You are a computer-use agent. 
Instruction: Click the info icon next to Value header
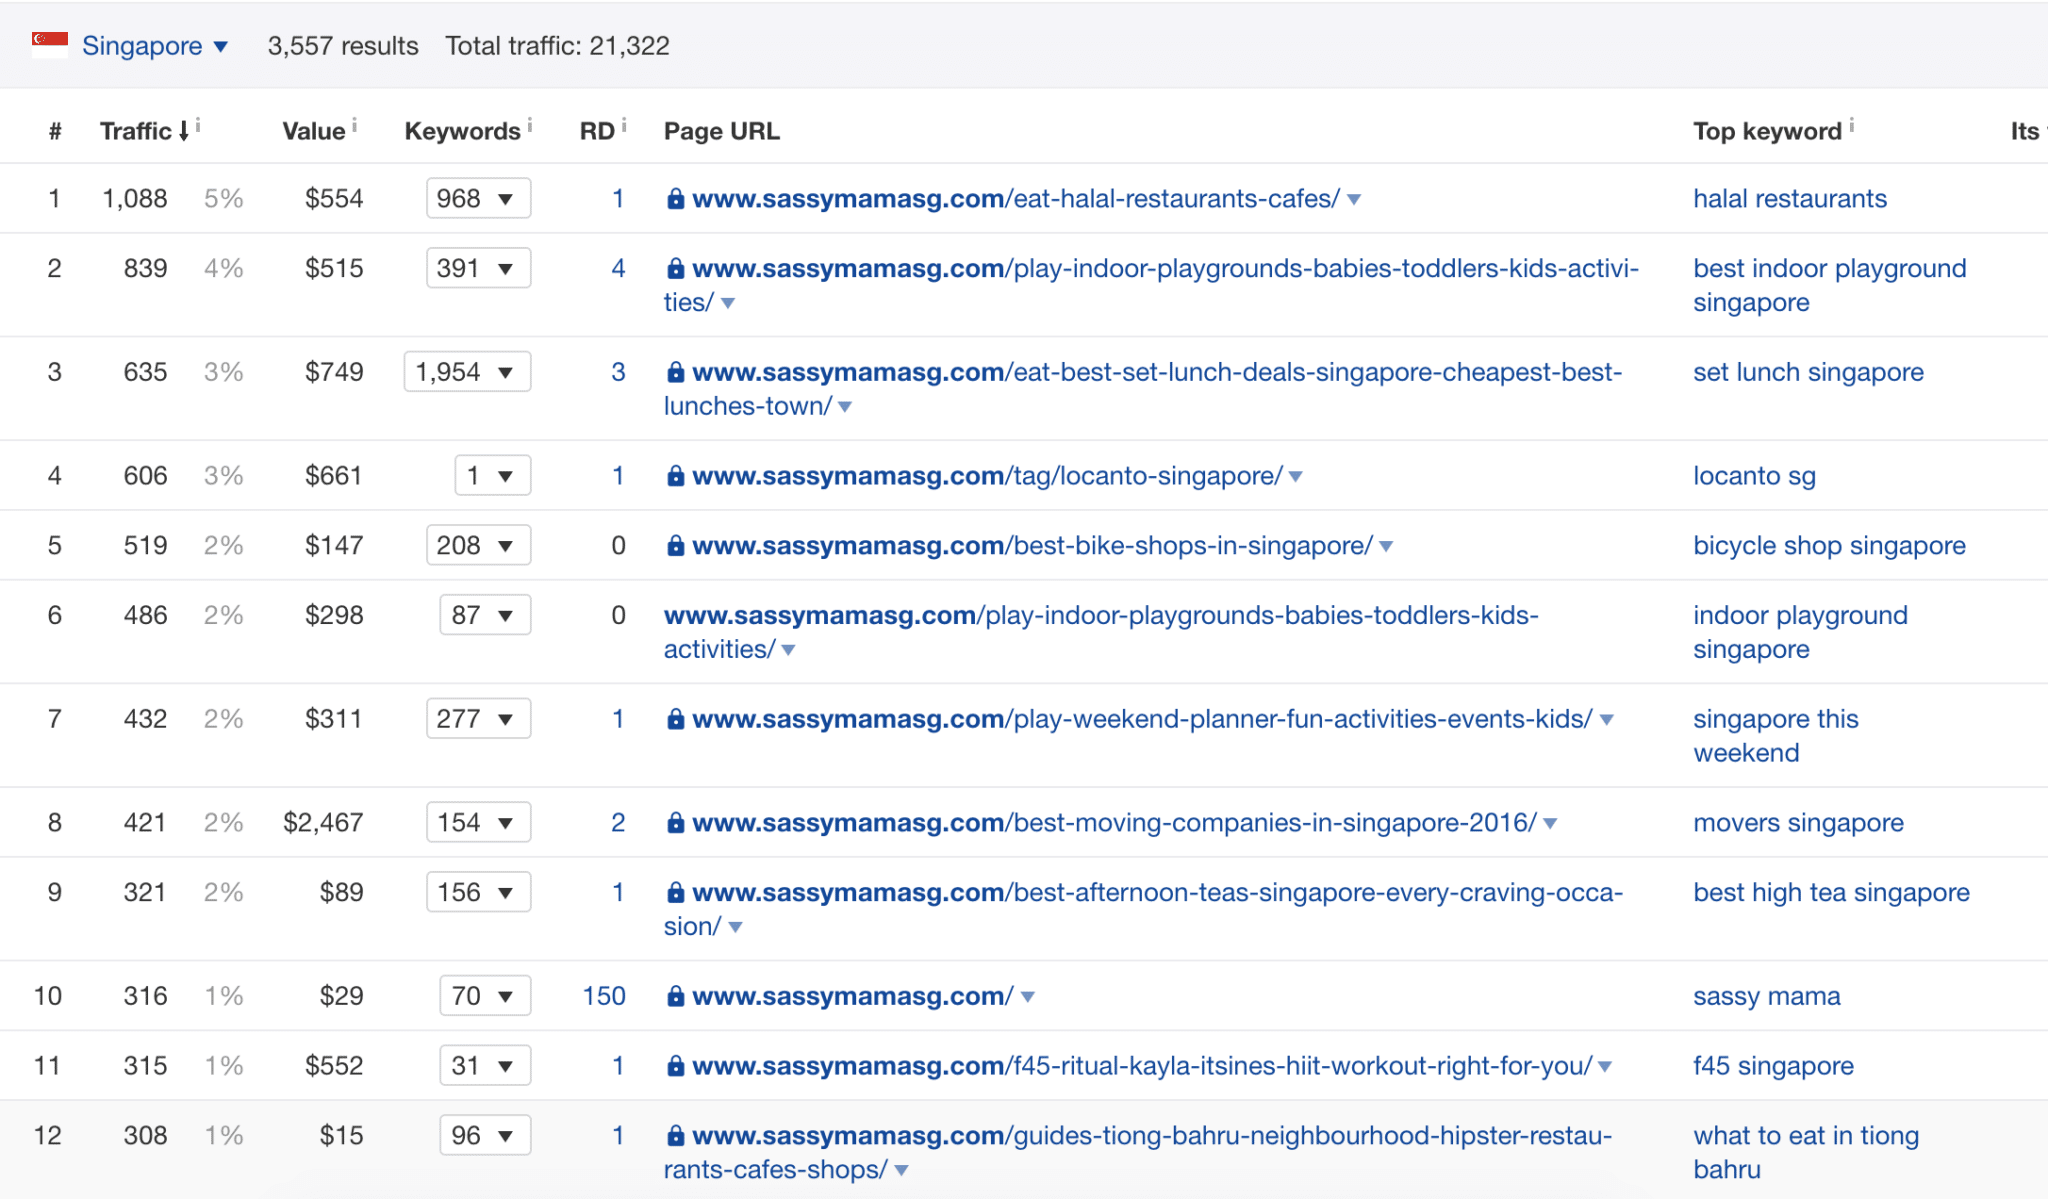click(x=354, y=125)
